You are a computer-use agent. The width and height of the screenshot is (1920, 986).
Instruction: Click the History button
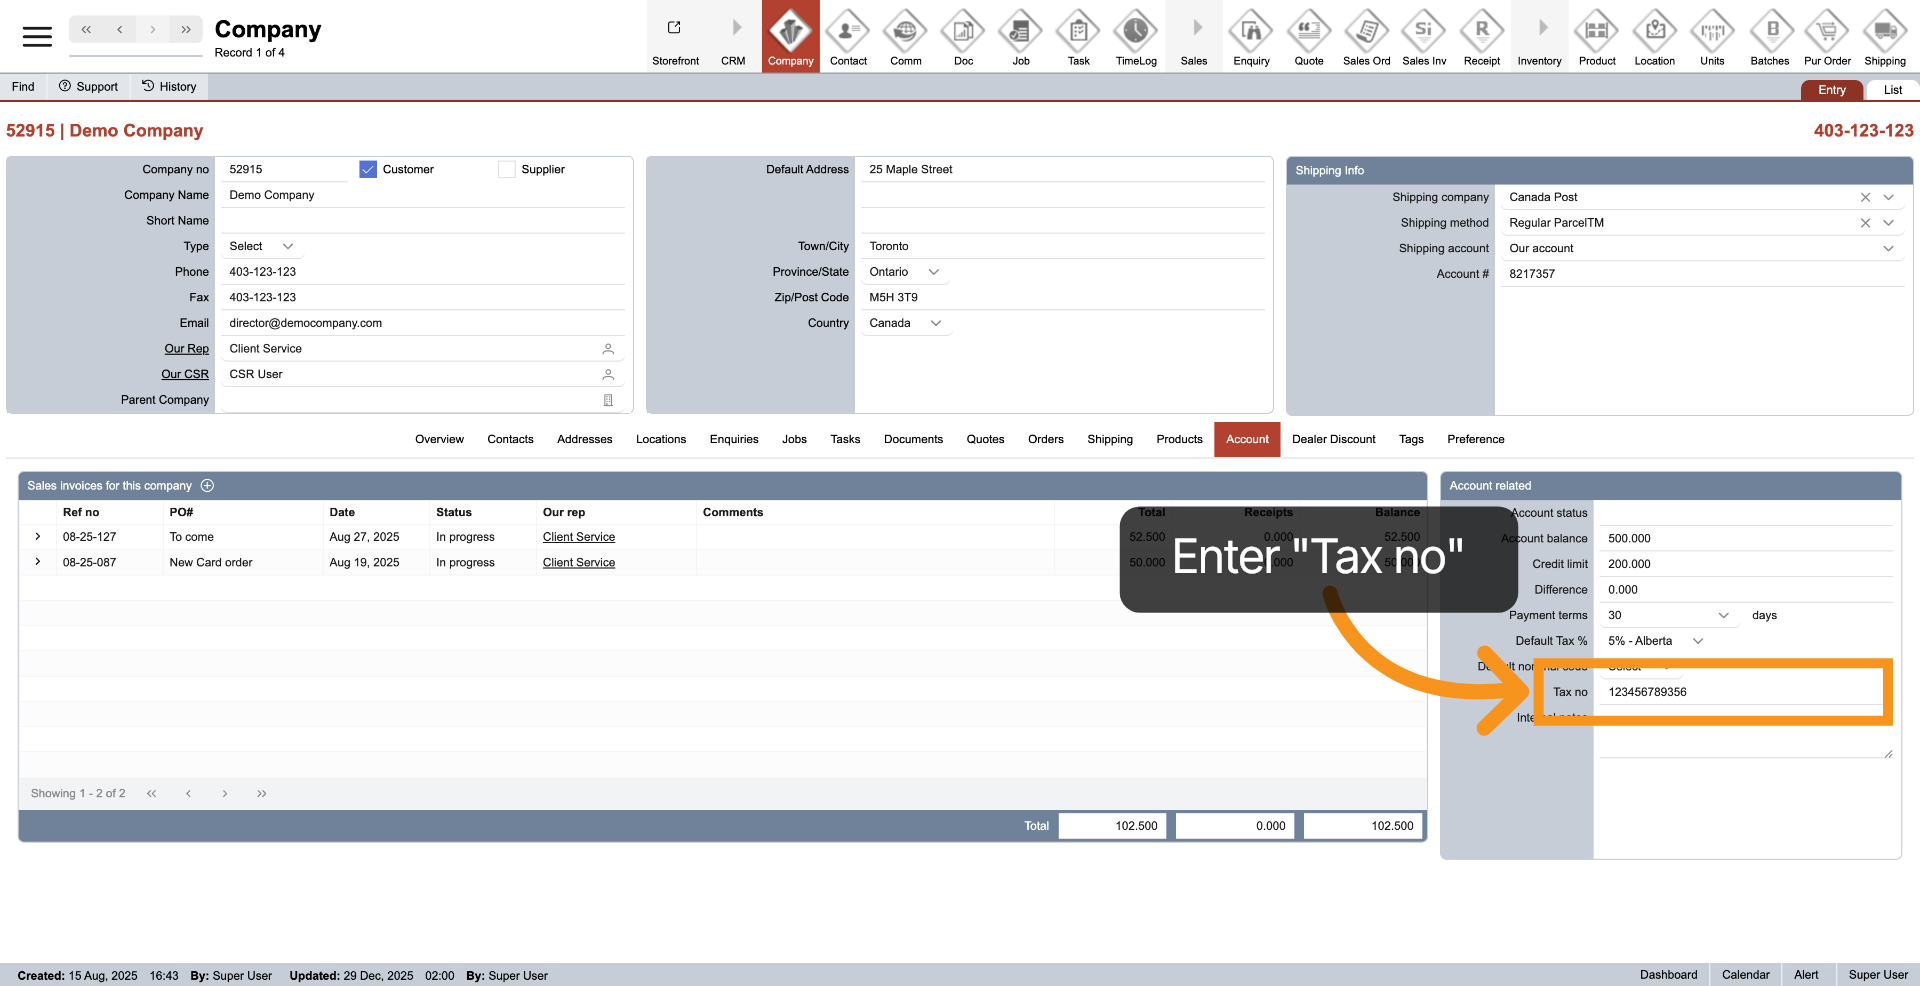point(169,87)
